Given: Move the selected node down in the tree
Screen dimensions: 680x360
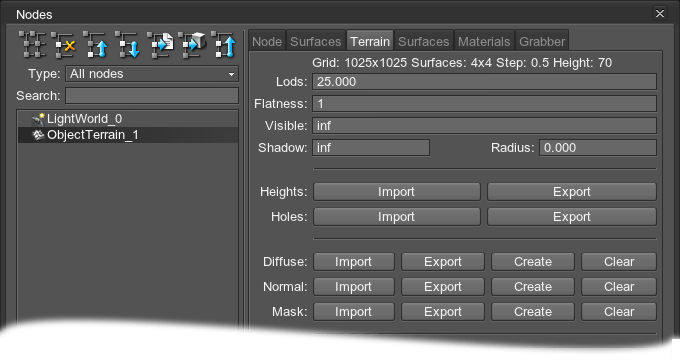Looking at the screenshot, I should click(128, 44).
